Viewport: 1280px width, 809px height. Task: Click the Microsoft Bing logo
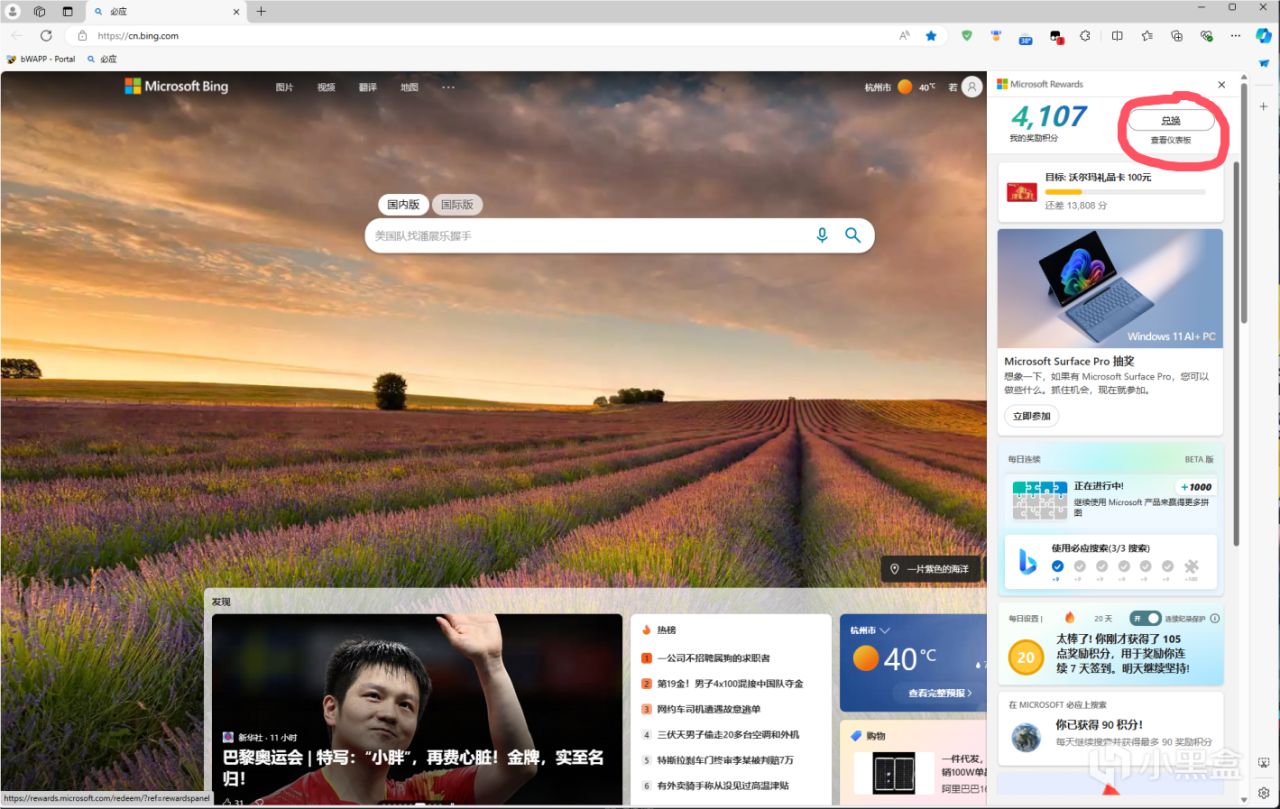176,87
